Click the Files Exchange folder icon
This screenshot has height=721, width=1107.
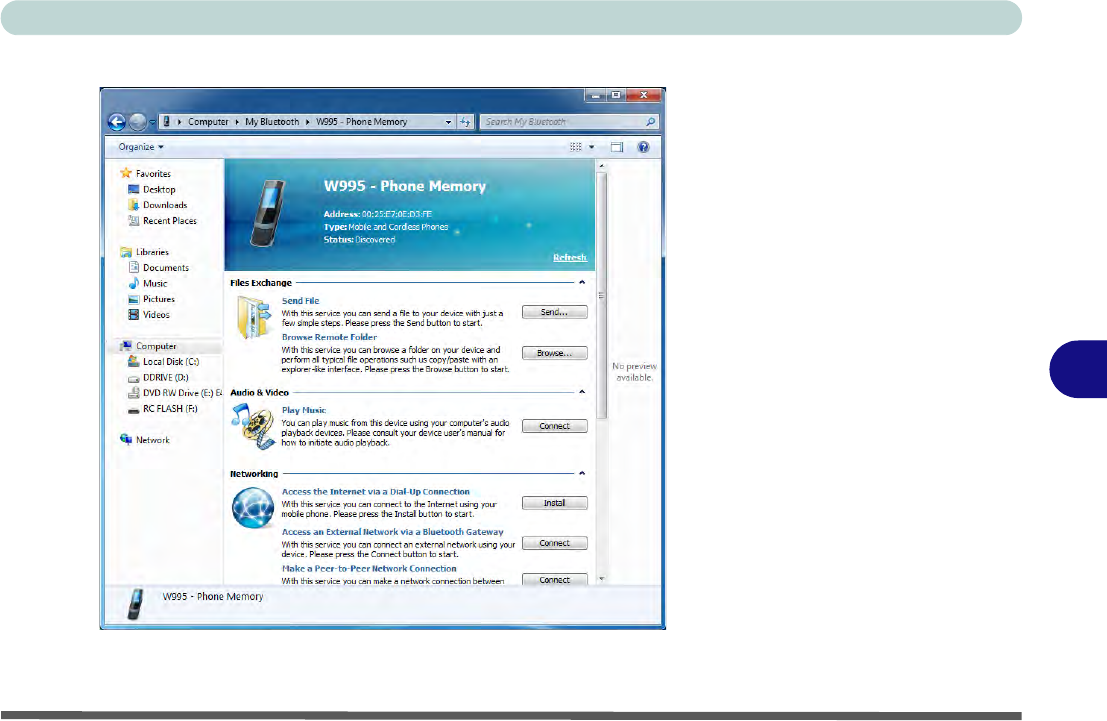[x=253, y=317]
